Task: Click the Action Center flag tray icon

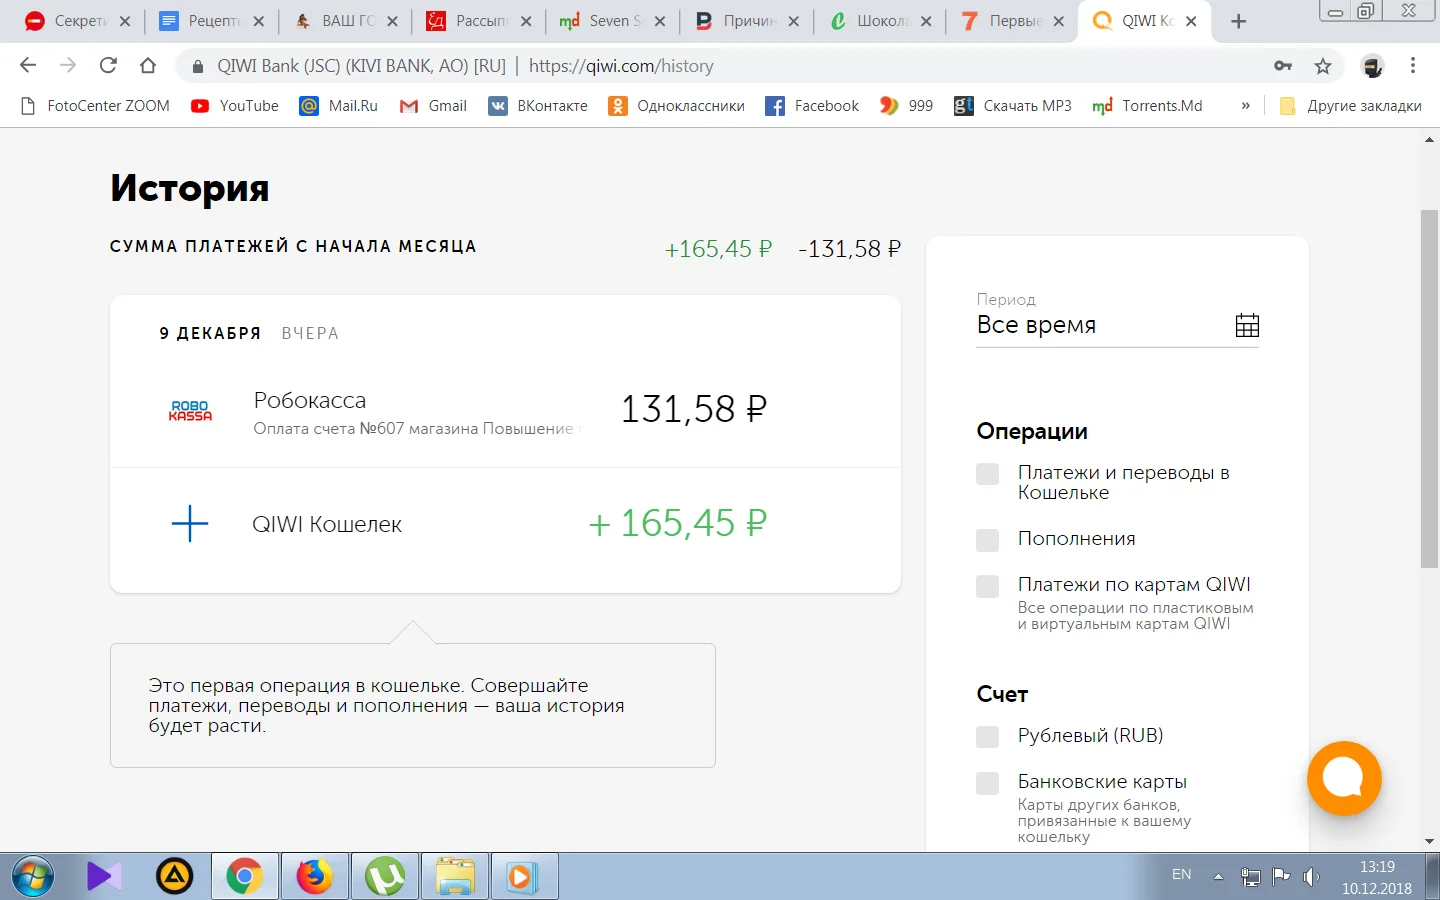Action: [1281, 877]
